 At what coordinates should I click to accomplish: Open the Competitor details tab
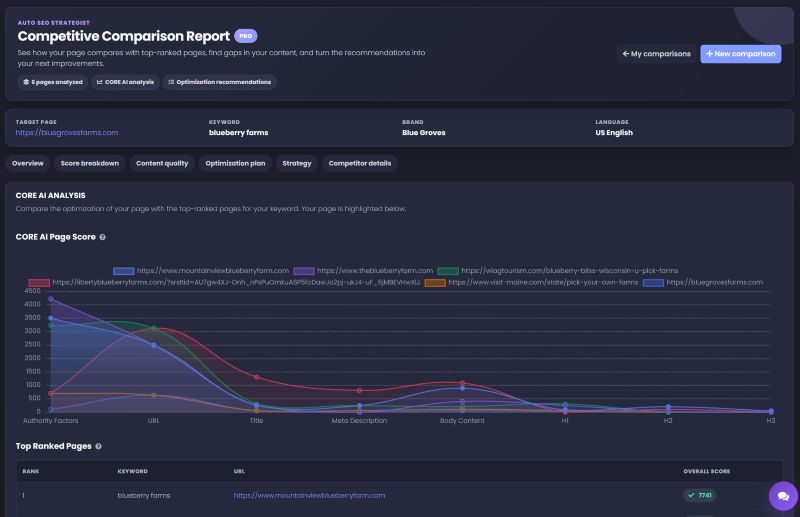pos(360,163)
